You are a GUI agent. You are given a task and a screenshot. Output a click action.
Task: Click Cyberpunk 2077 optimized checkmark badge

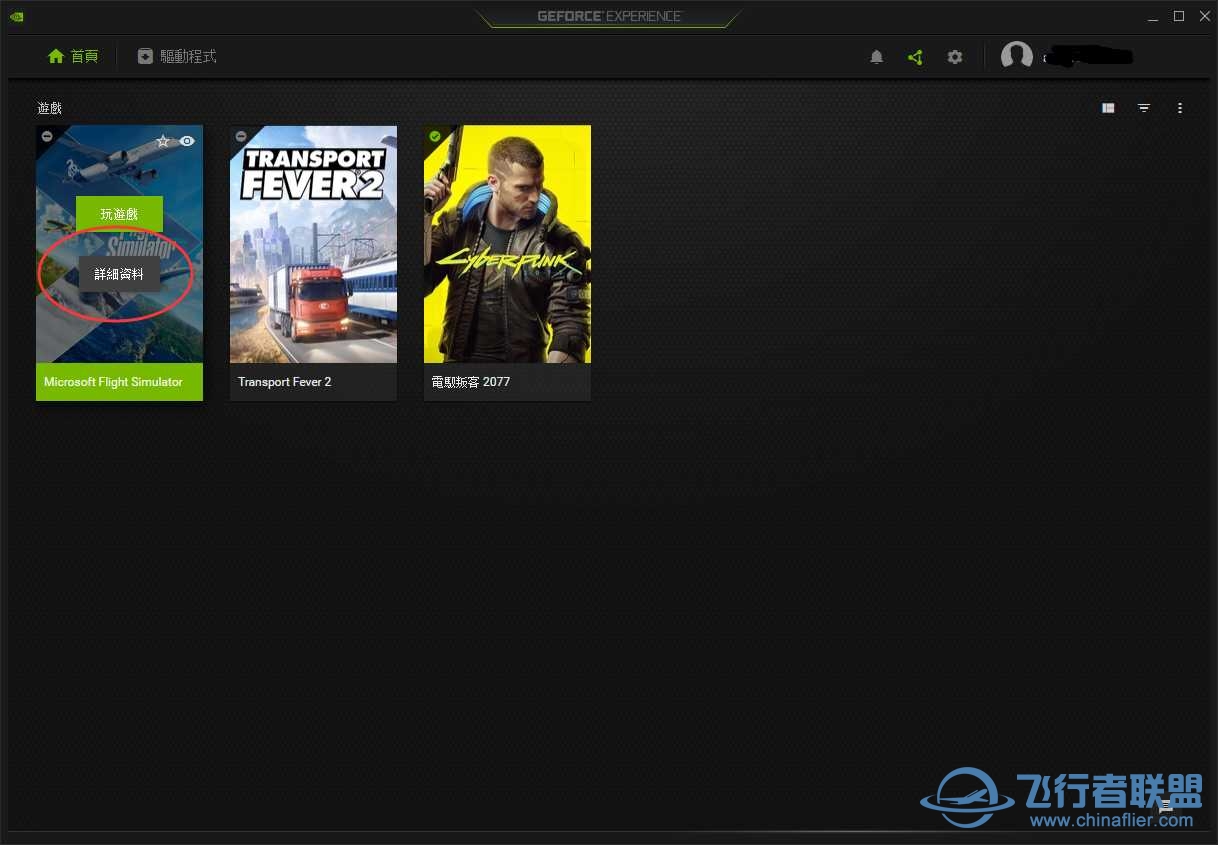coord(435,136)
